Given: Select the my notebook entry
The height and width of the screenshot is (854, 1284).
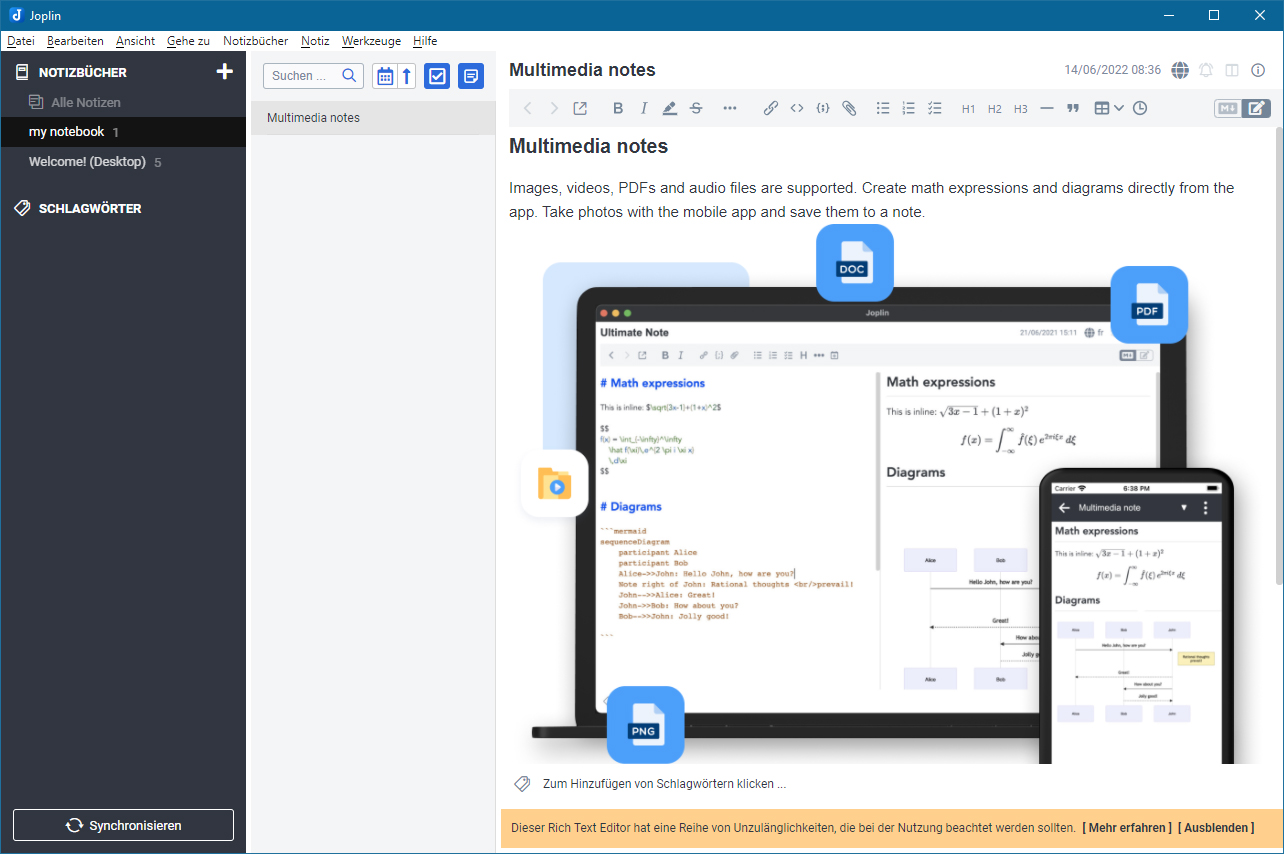Looking at the screenshot, I should 123,132.
